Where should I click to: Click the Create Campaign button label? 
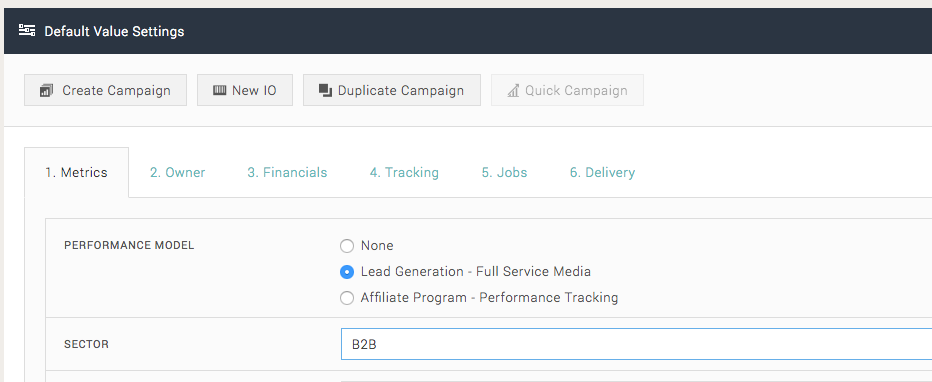click(116, 90)
